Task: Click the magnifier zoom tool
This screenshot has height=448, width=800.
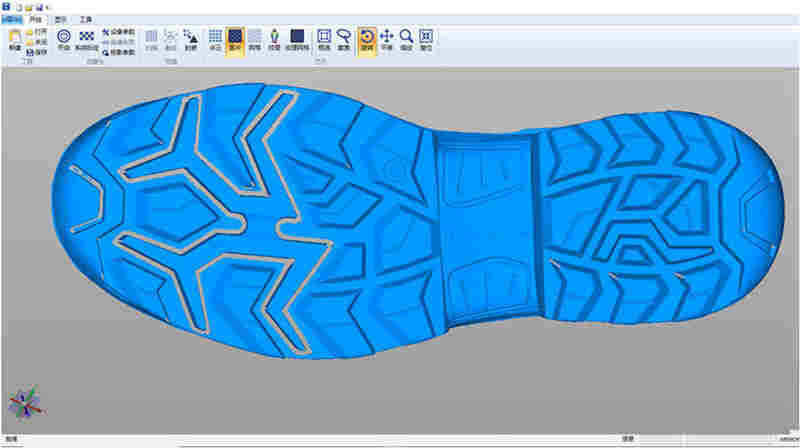Action: 406,37
